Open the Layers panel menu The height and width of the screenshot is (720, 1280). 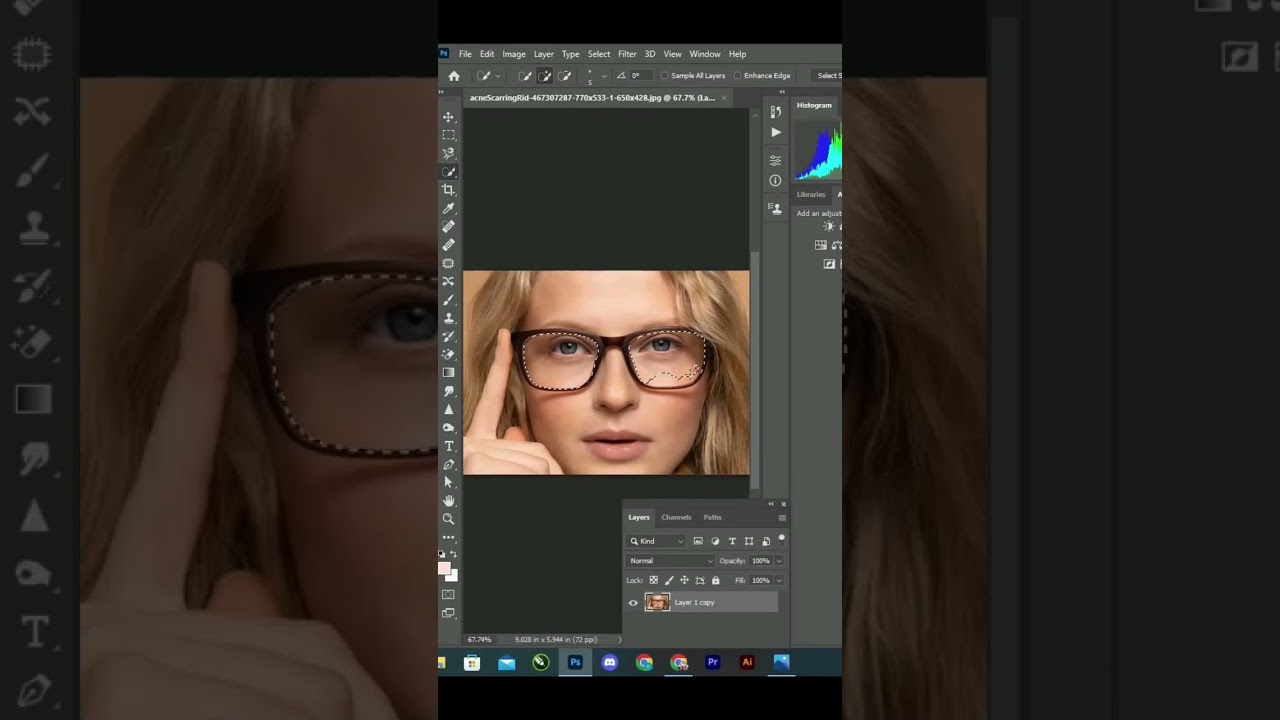click(x=782, y=518)
